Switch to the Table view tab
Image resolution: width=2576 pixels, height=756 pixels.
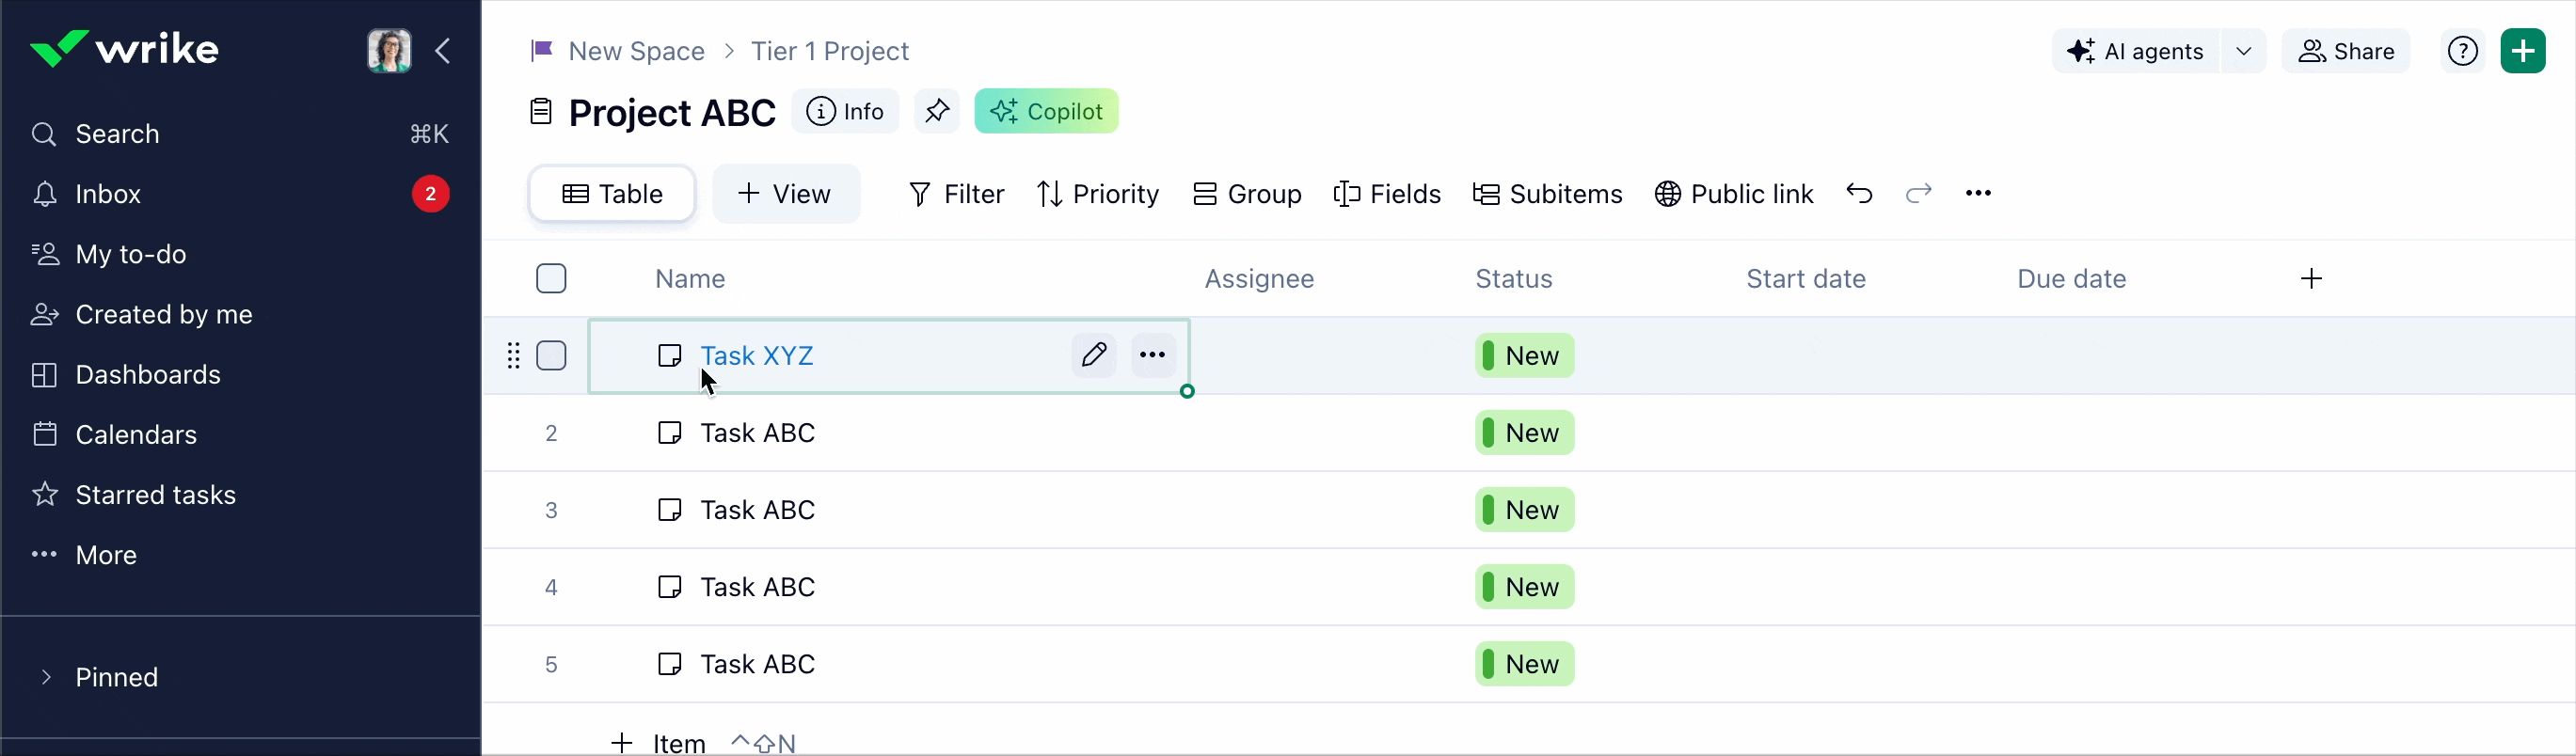point(612,194)
